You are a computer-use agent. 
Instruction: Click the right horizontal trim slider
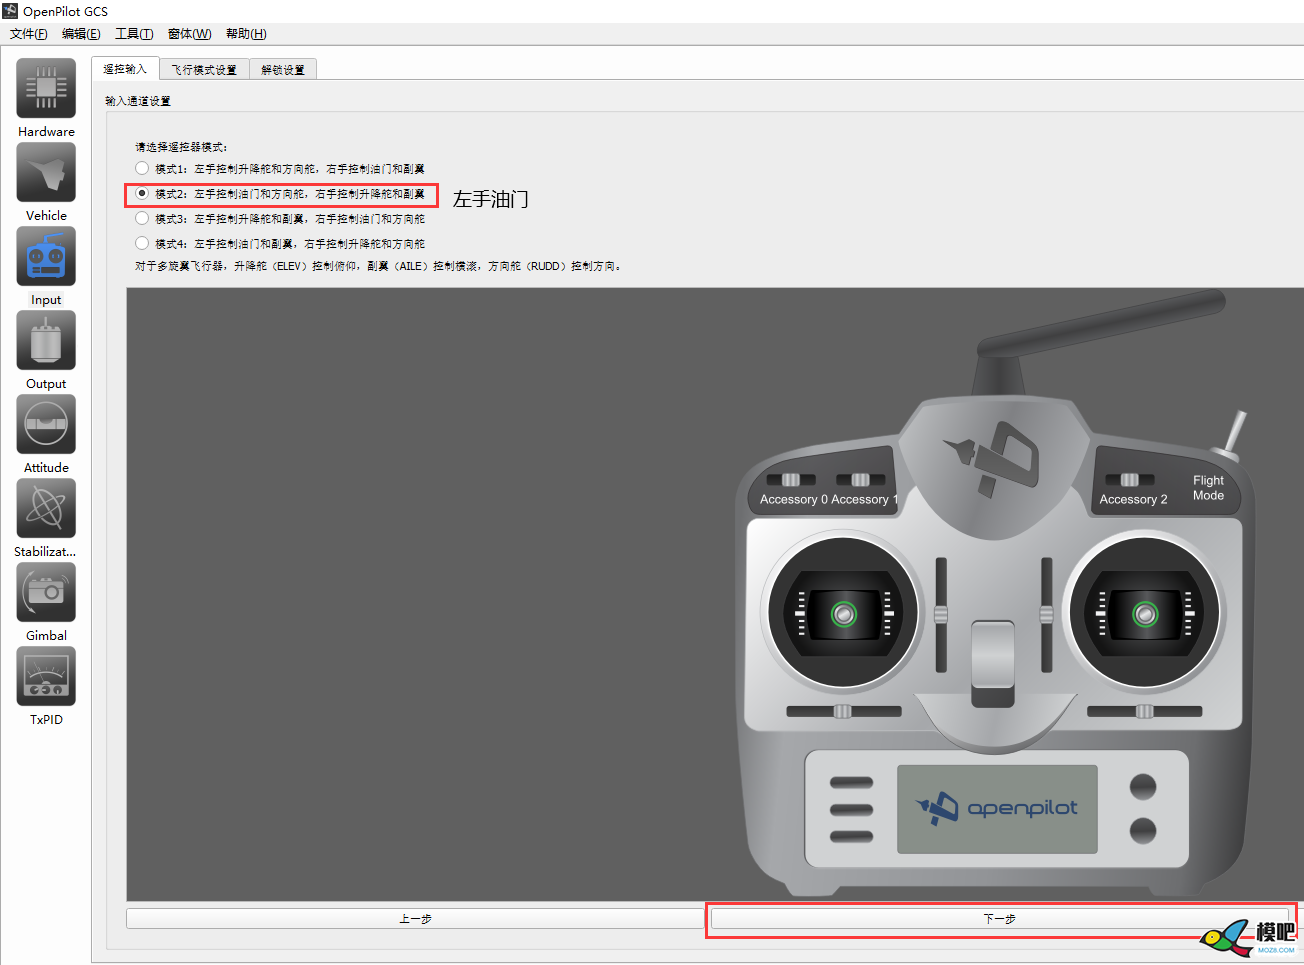tap(1144, 711)
